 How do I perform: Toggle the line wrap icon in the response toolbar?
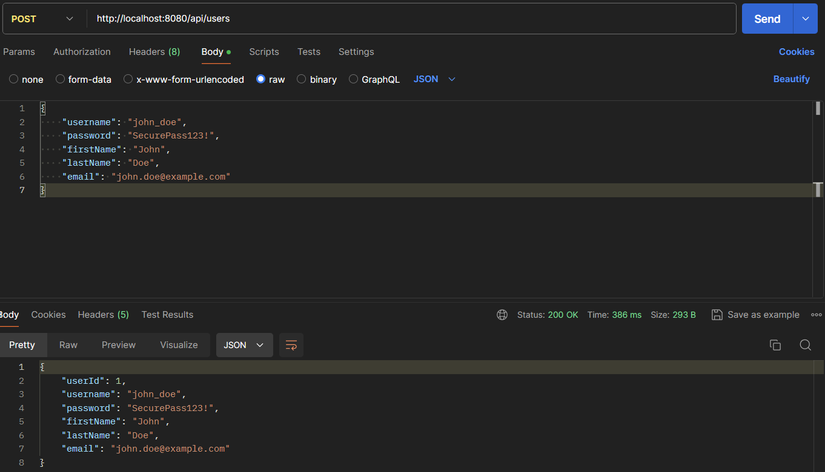[x=291, y=345]
